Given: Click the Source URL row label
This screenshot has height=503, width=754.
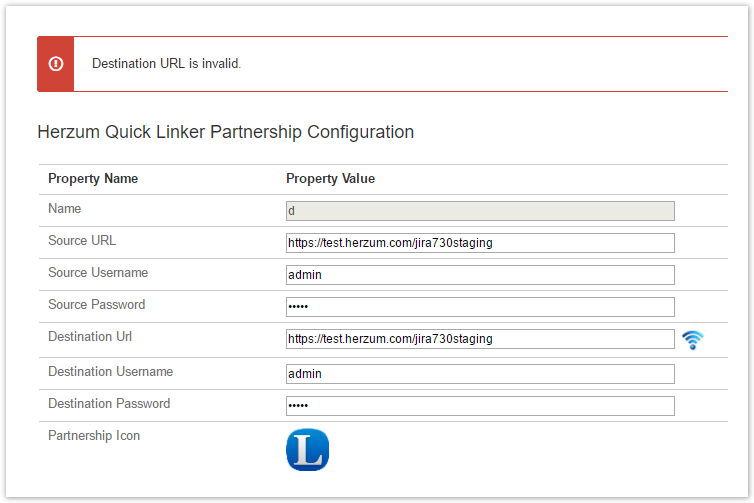Looking at the screenshot, I should 82,241.
